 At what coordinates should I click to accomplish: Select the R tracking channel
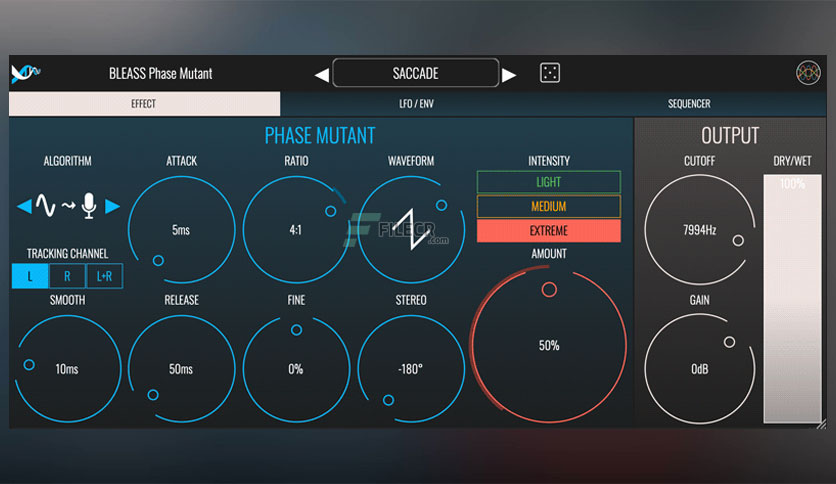67,276
